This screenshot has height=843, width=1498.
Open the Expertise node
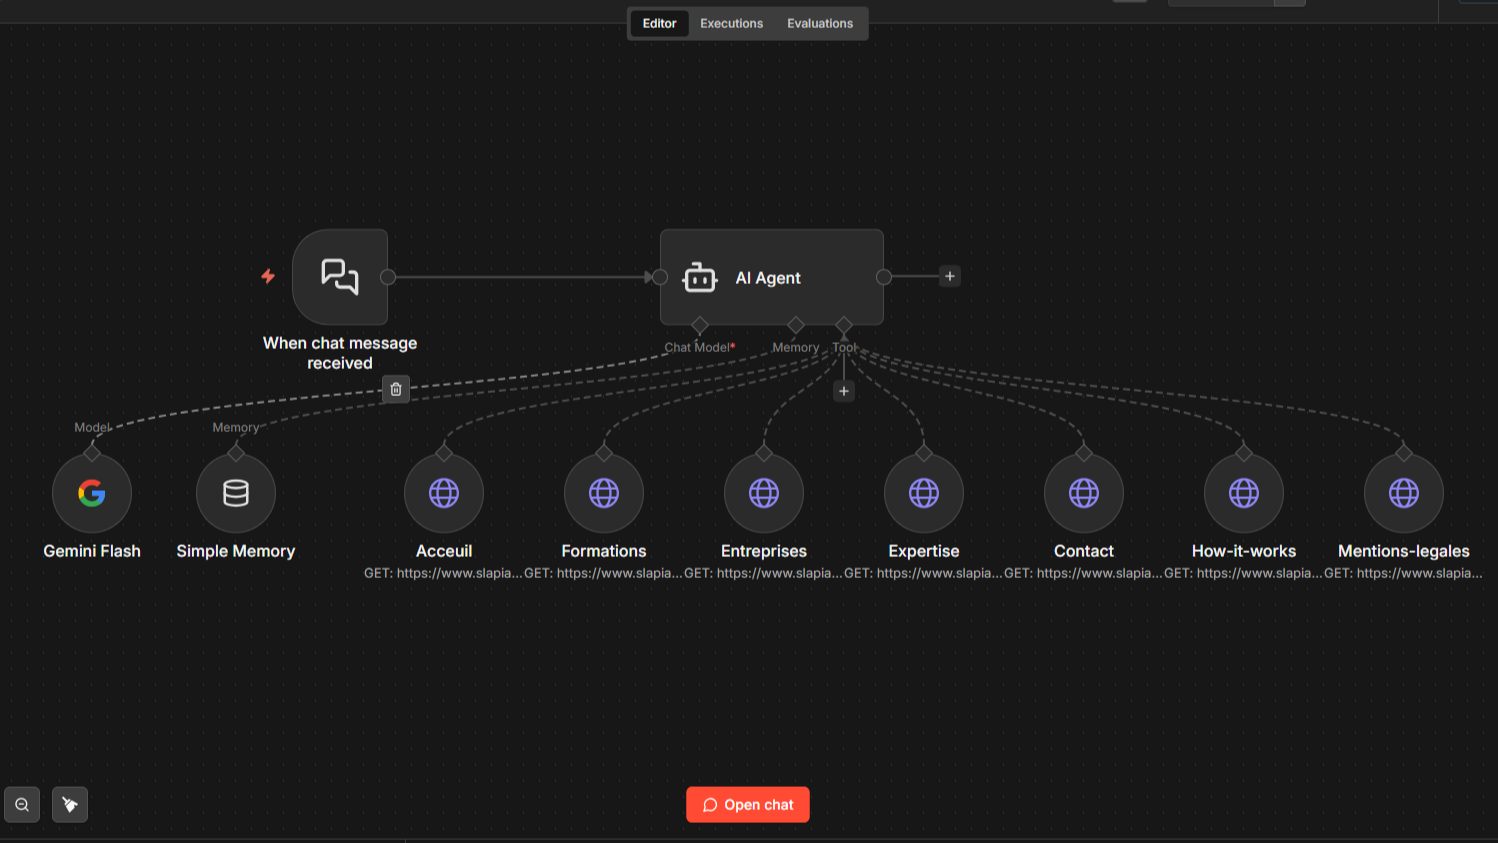[x=923, y=492]
